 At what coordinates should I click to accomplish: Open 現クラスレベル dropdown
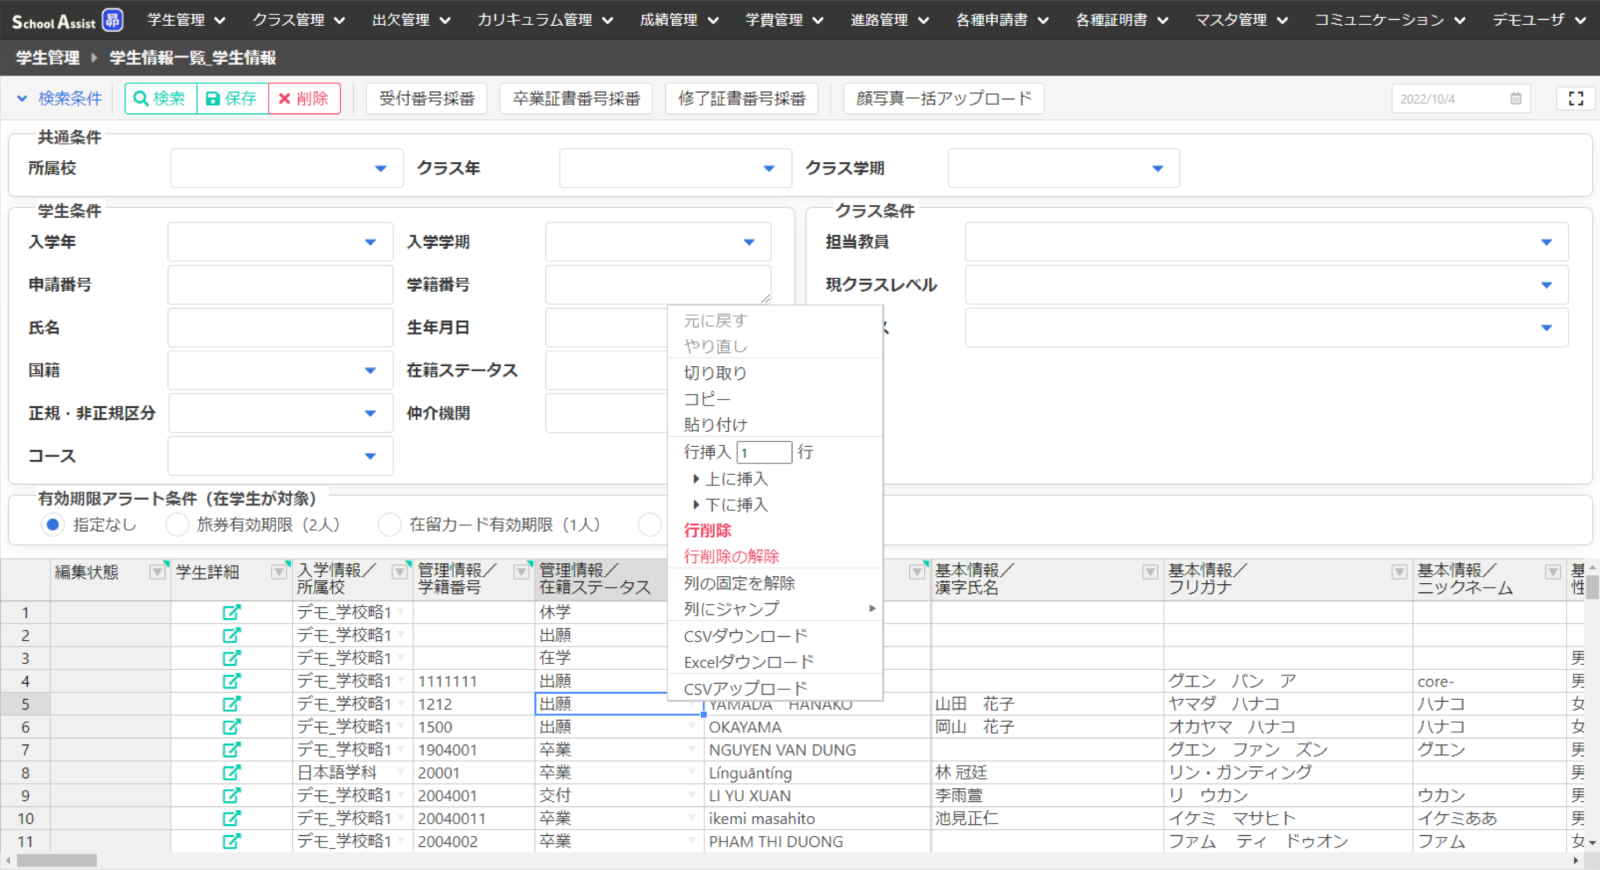pos(1266,285)
